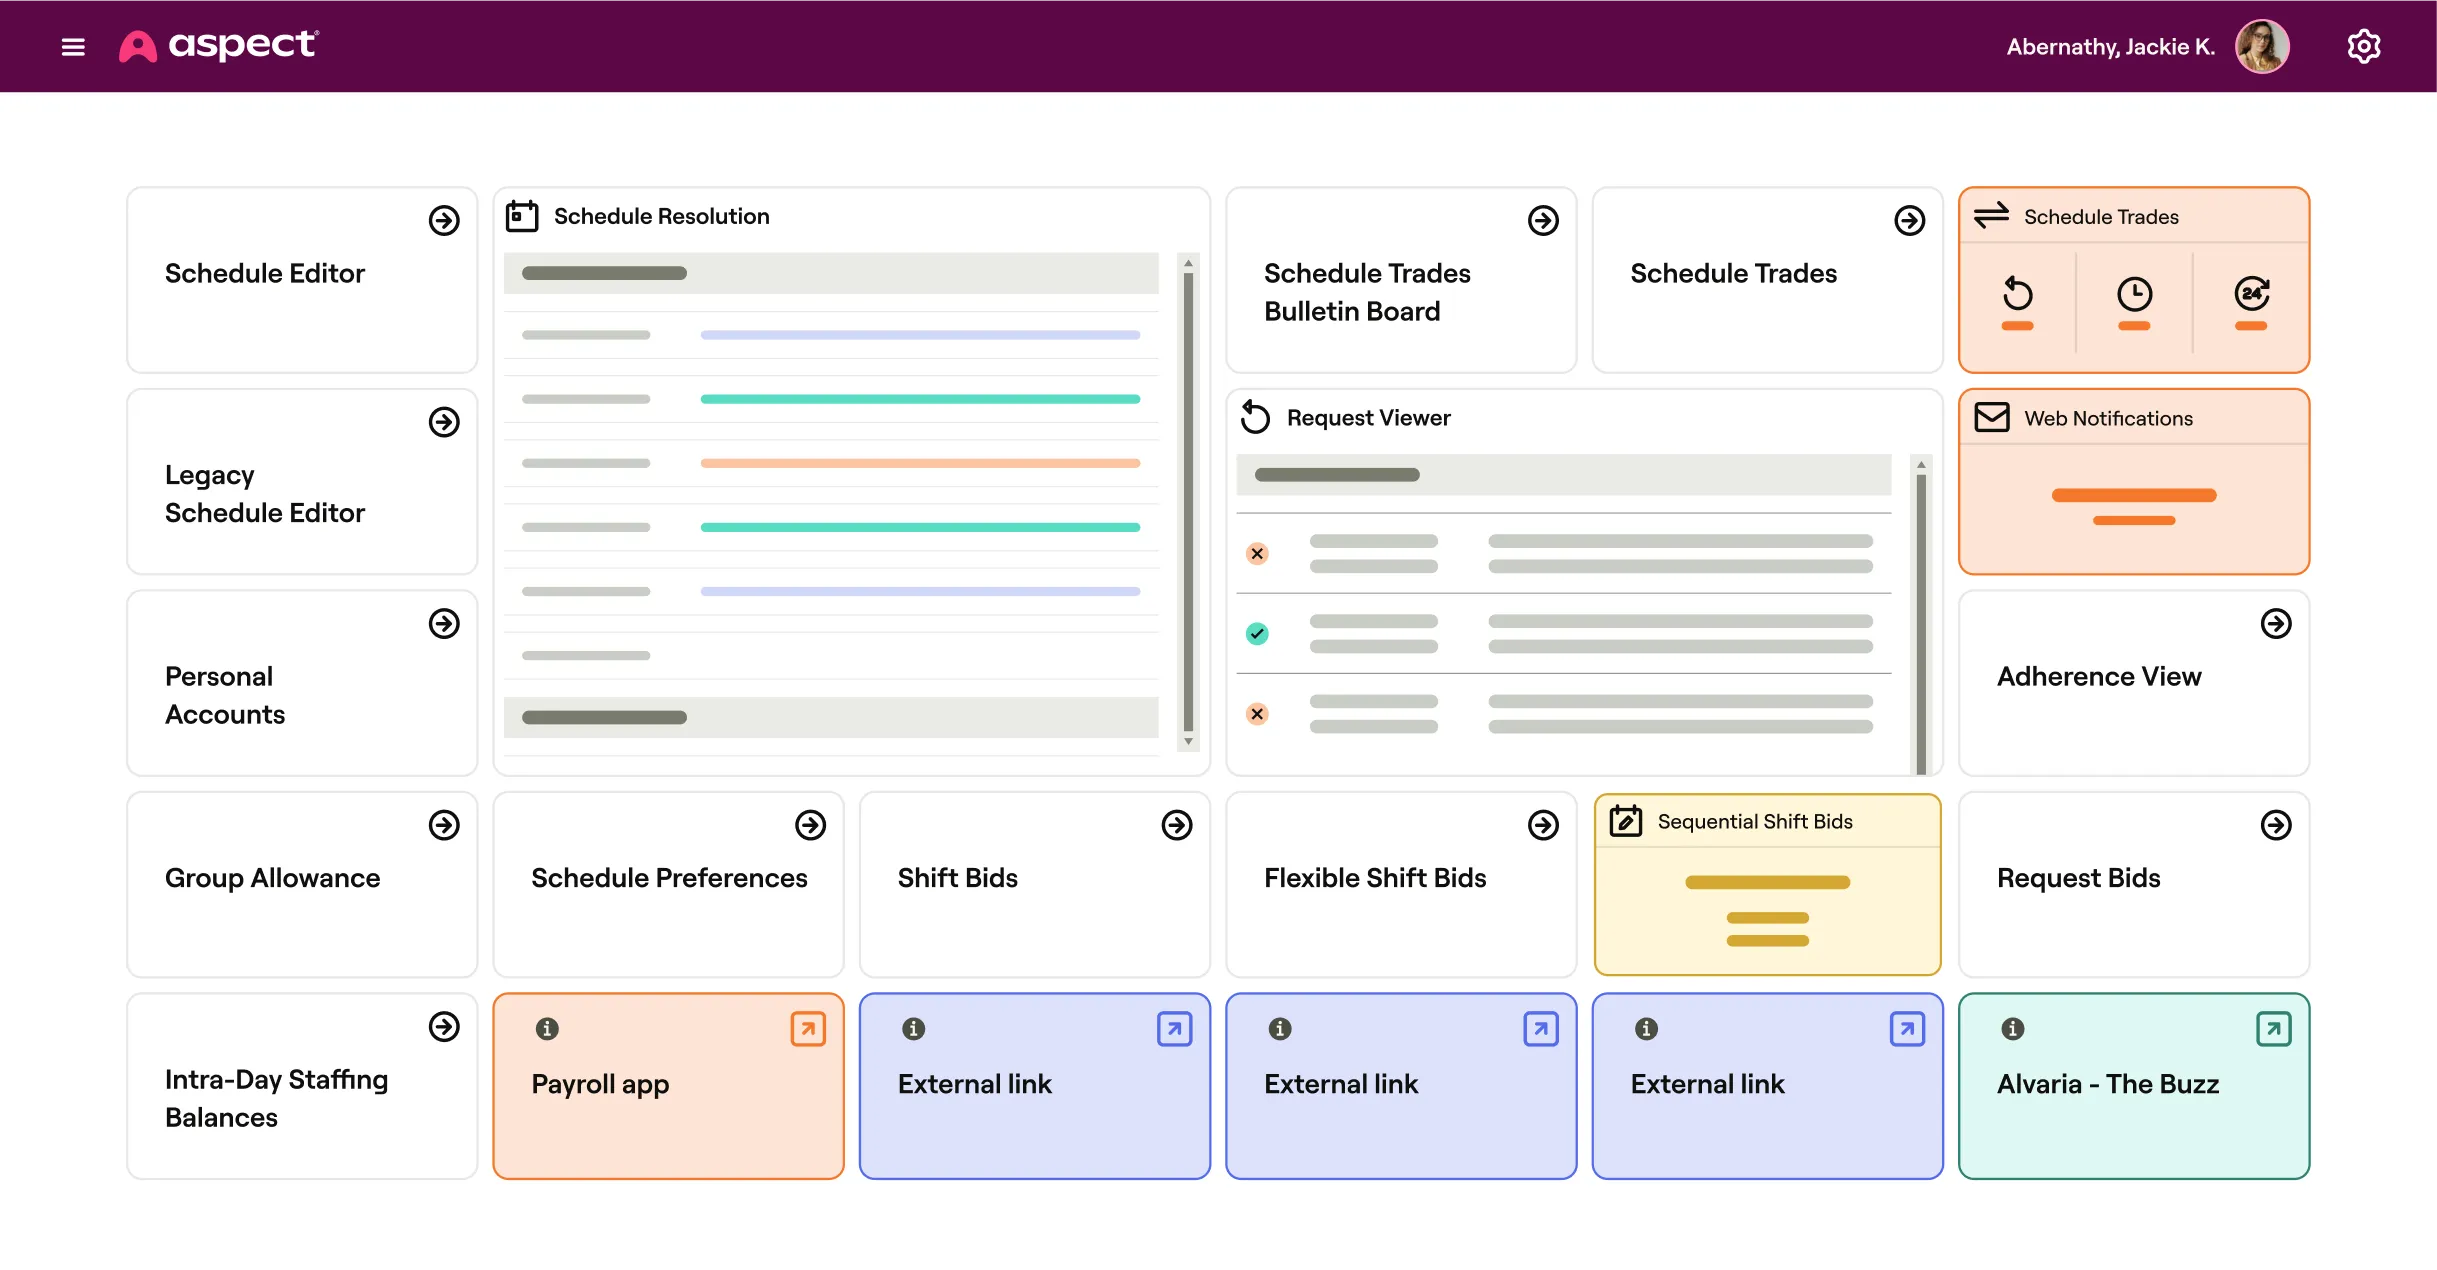Viewport: 2437px width, 1270px height.
Task: Click the Schedule Resolution scroll up arrow
Action: tap(1188, 264)
